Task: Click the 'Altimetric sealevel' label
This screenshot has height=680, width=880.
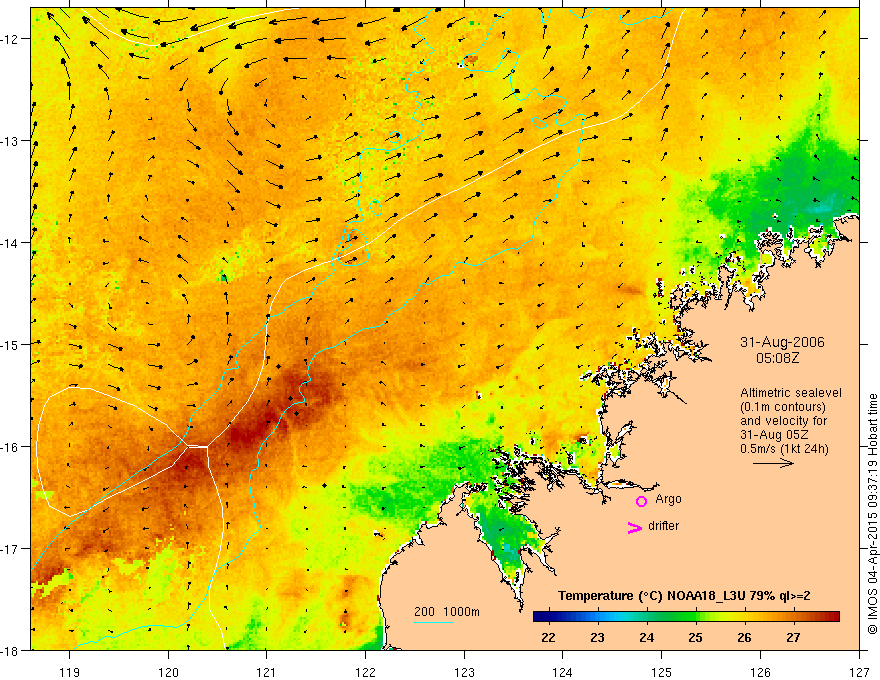Action: coord(791,393)
